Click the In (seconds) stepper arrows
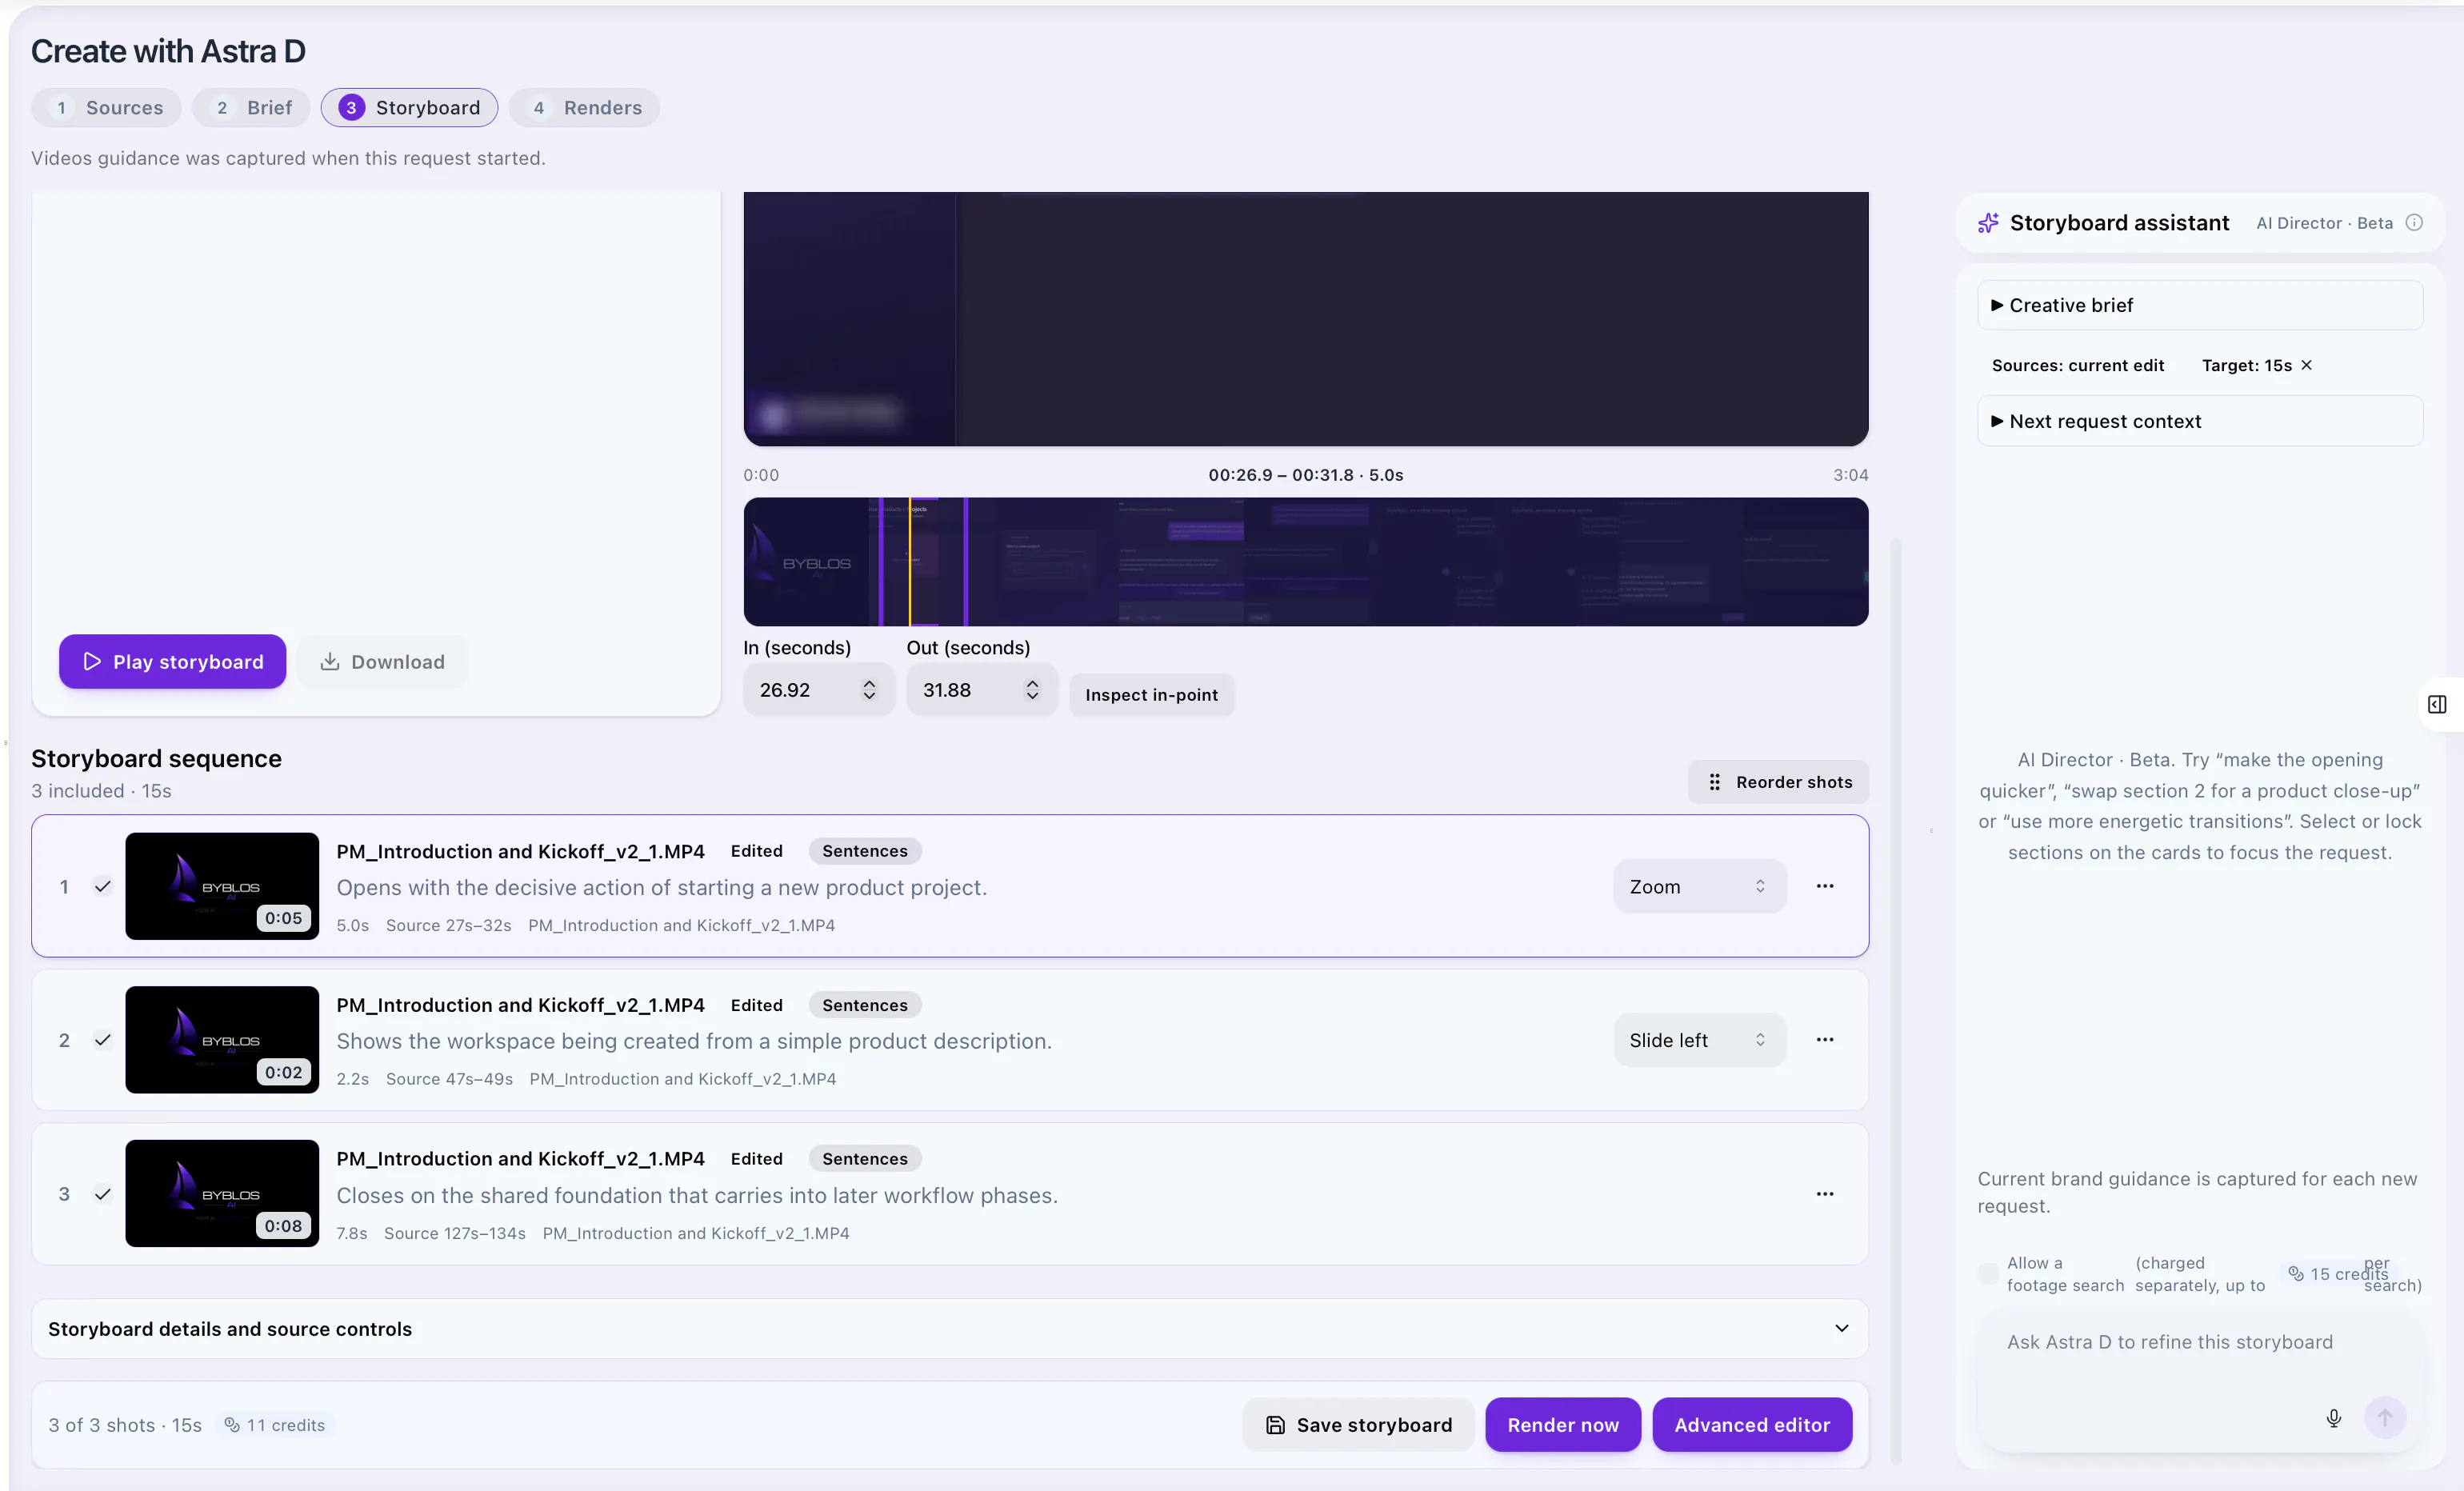Screen dimensions: 2464x1491 (868, 690)
